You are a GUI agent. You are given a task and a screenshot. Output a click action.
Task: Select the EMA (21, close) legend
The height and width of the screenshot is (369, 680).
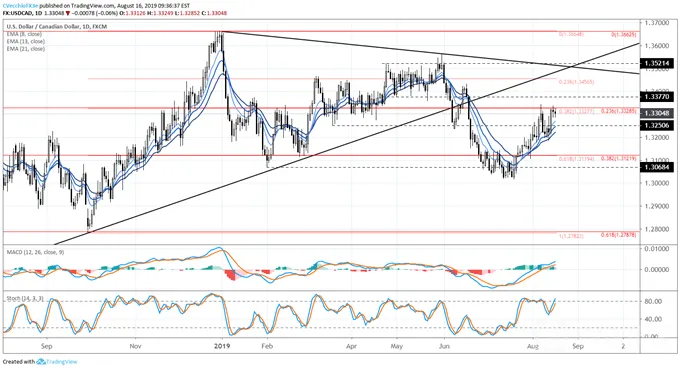[25, 49]
